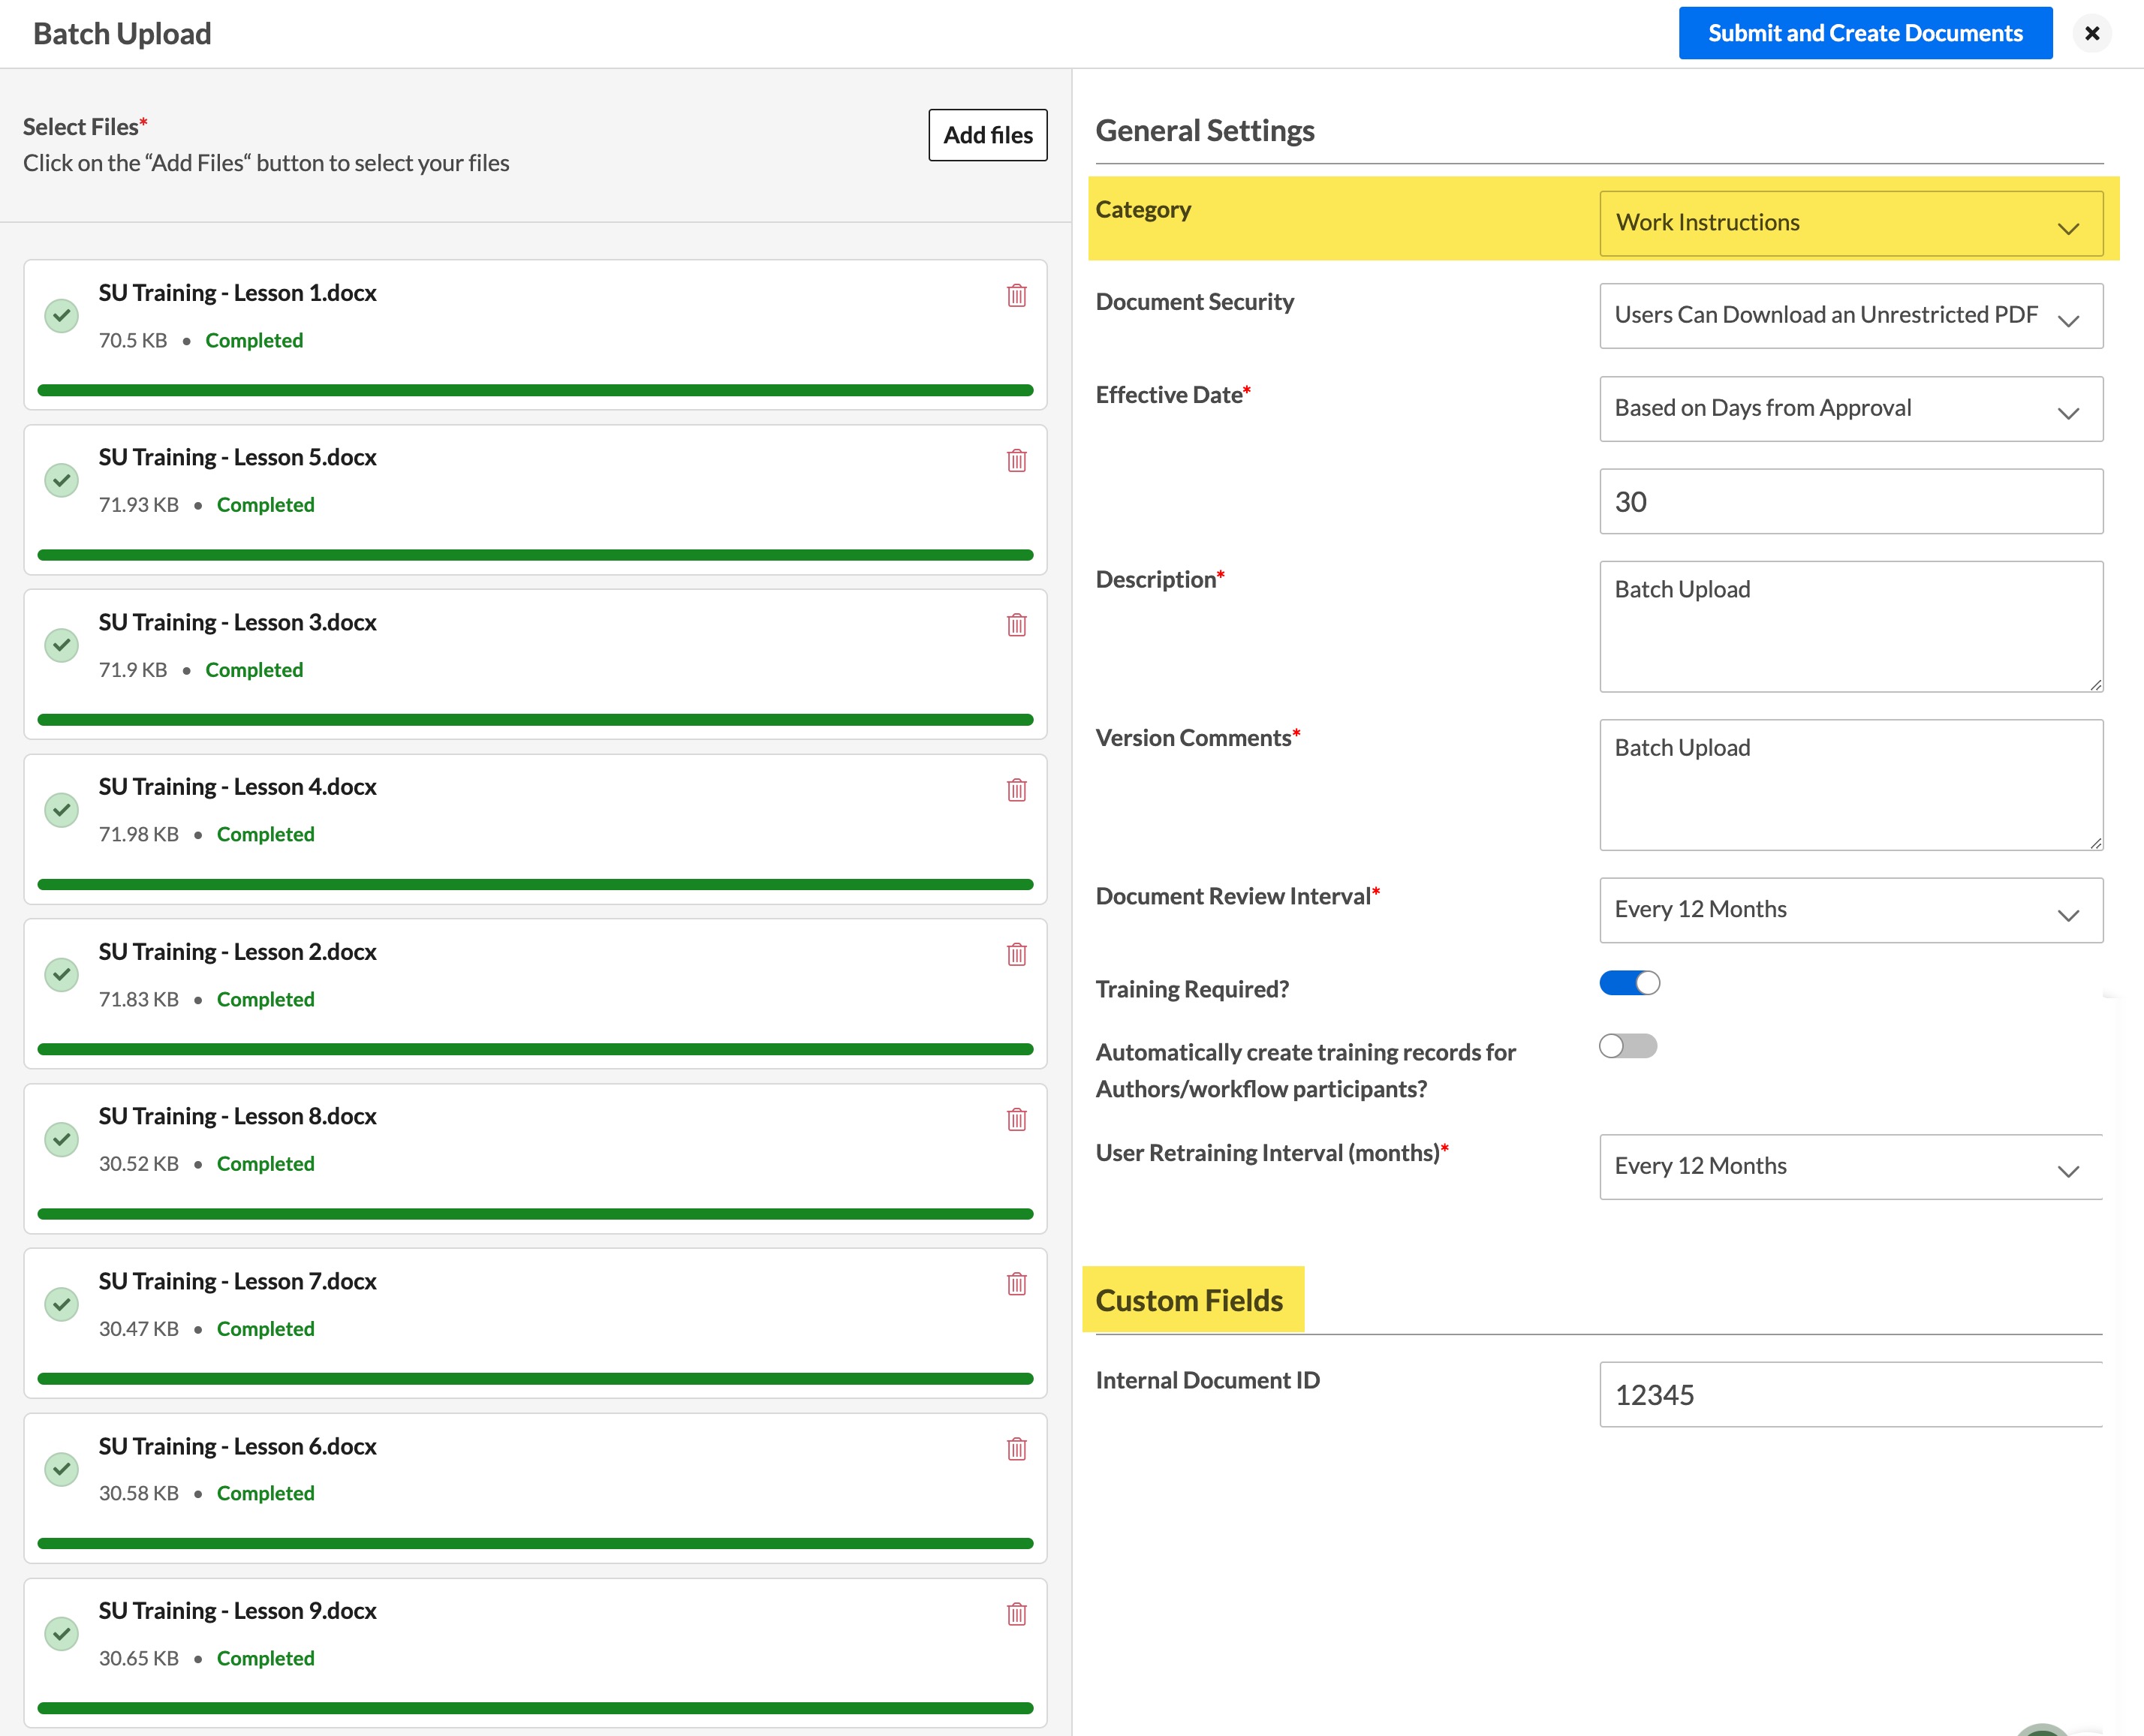
Task: Click Completed status of Lesson 6.docx
Action: point(266,1493)
